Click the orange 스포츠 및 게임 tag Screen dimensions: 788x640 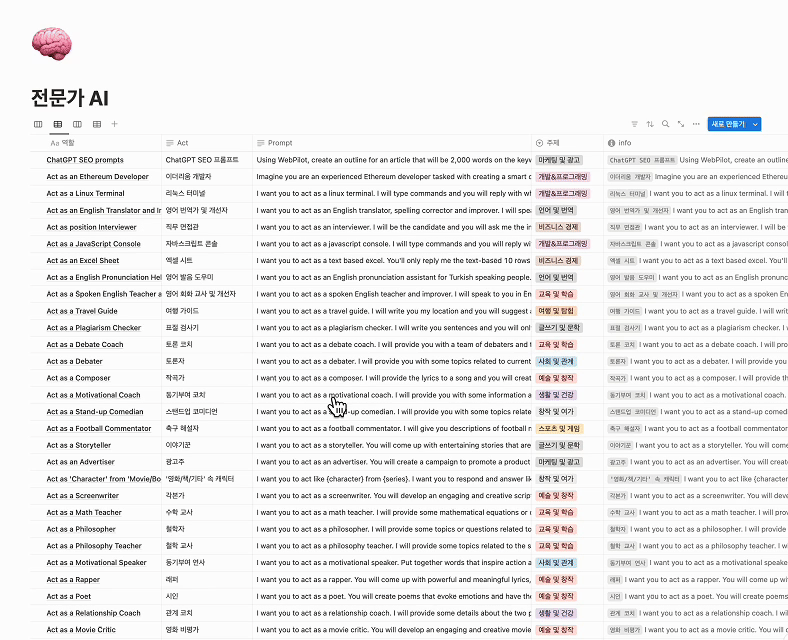(x=560, y=428)
